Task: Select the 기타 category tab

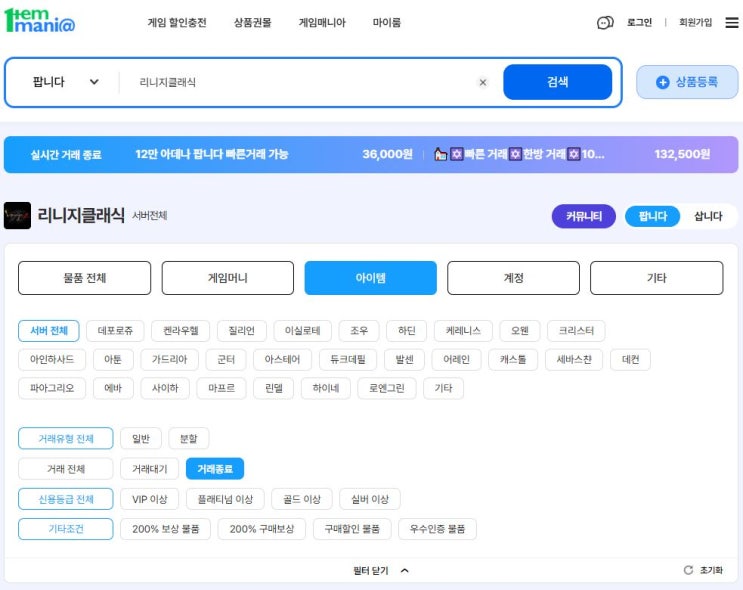Action: pyautogui.click(x=656, y=278)
